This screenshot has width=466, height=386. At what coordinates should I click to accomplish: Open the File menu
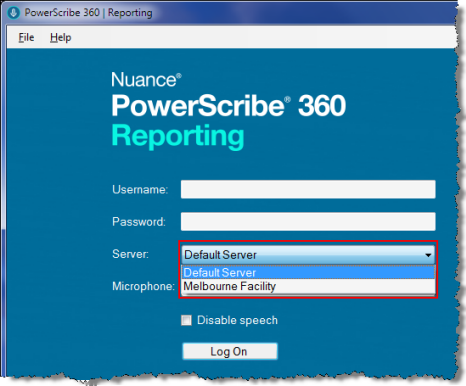pos(26,37)
